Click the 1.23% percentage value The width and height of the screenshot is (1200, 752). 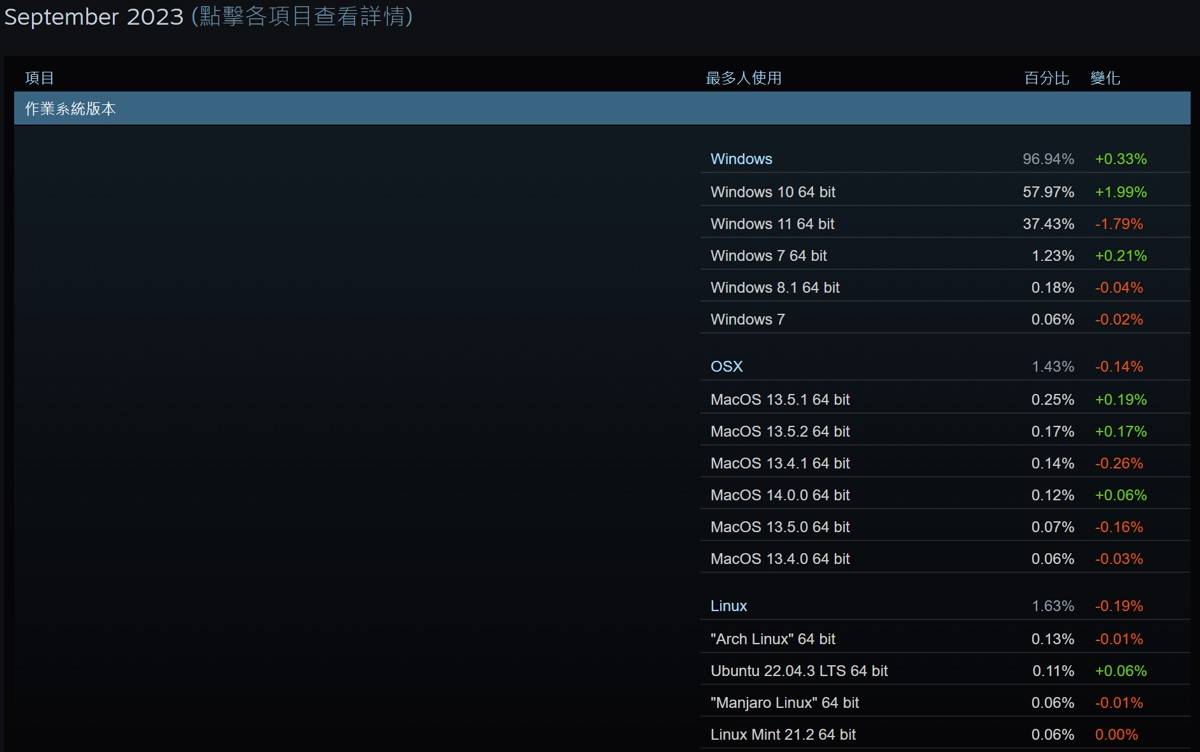point(1053,255)
